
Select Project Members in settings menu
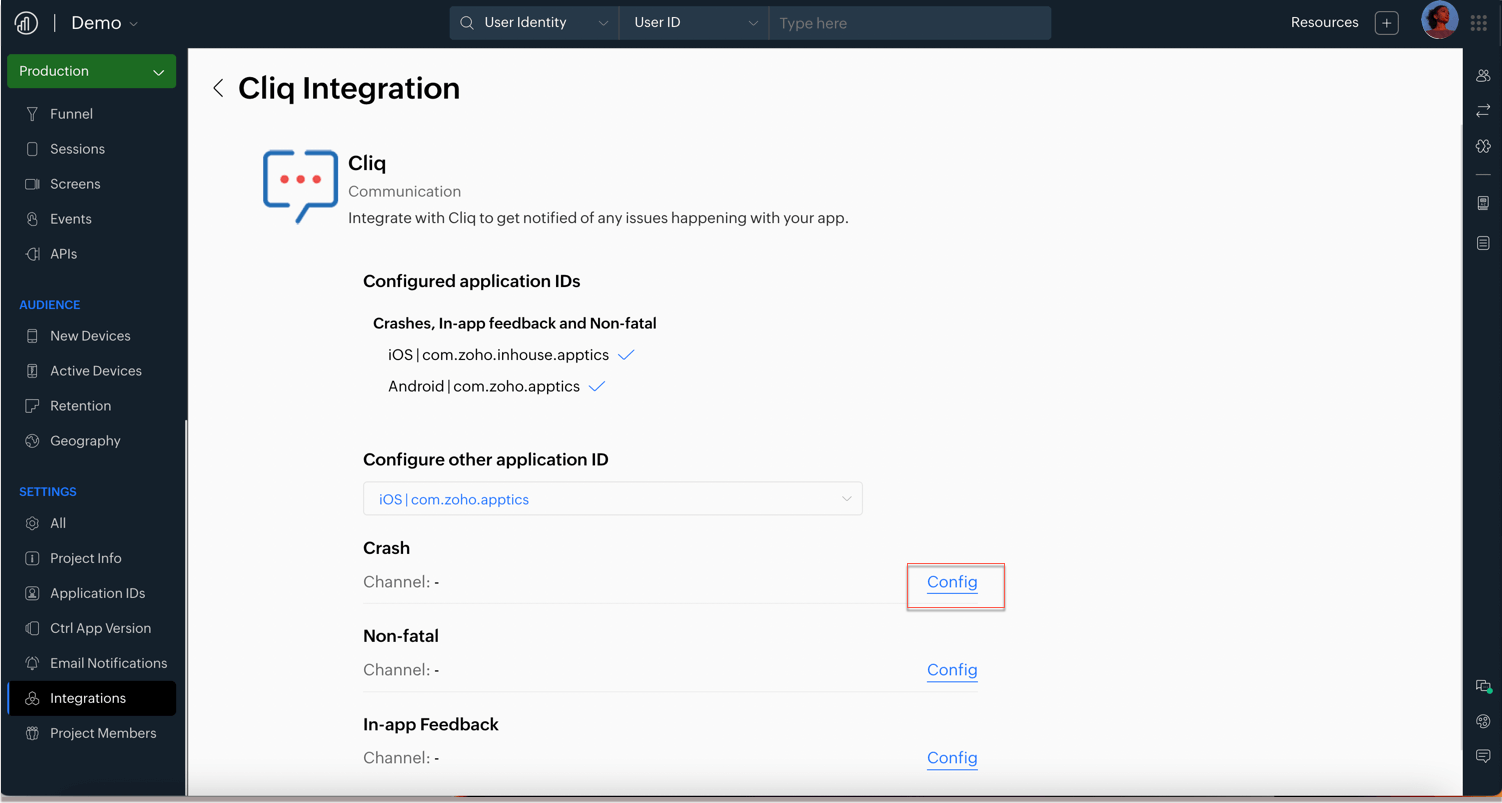pyautogui.click(x=103, y=733)
